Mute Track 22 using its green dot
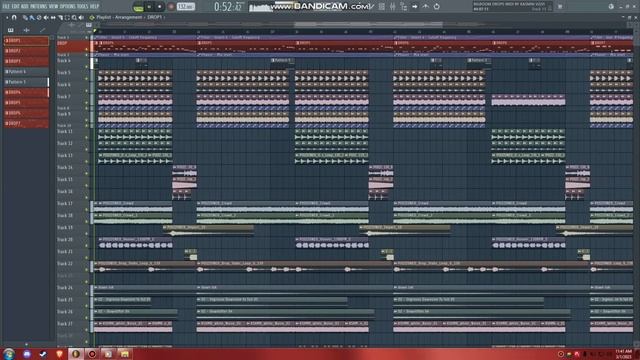 [x=87, y=270]
